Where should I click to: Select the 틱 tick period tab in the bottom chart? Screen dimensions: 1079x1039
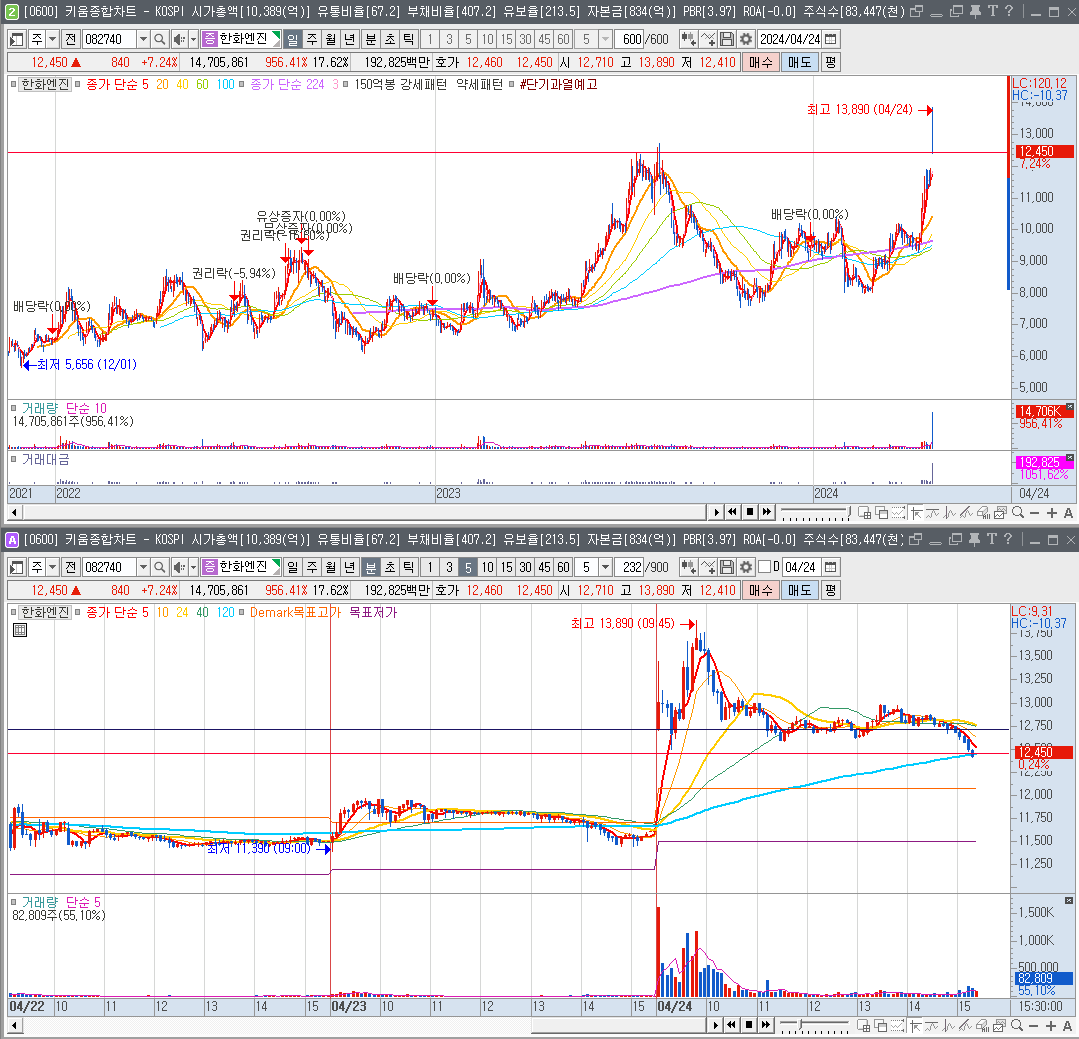[409, 567]
